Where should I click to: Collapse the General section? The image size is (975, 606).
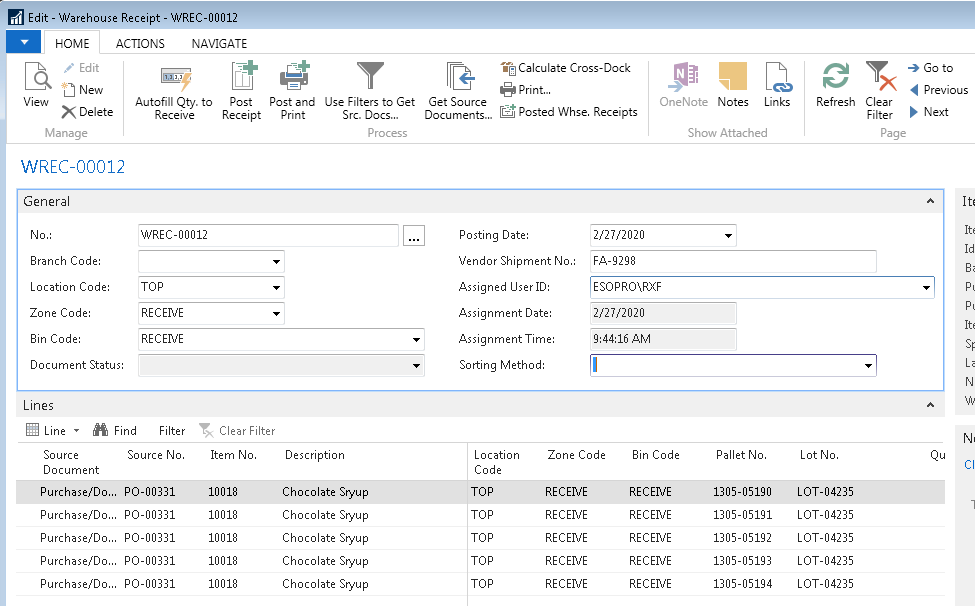(x=931, y=202)
